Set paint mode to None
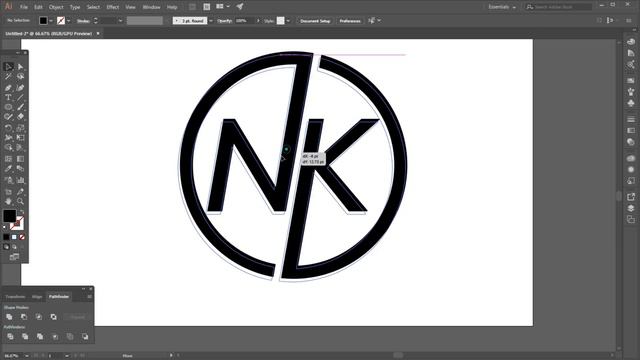The height and width of the screenshot is (360, 640). (22, 237)
